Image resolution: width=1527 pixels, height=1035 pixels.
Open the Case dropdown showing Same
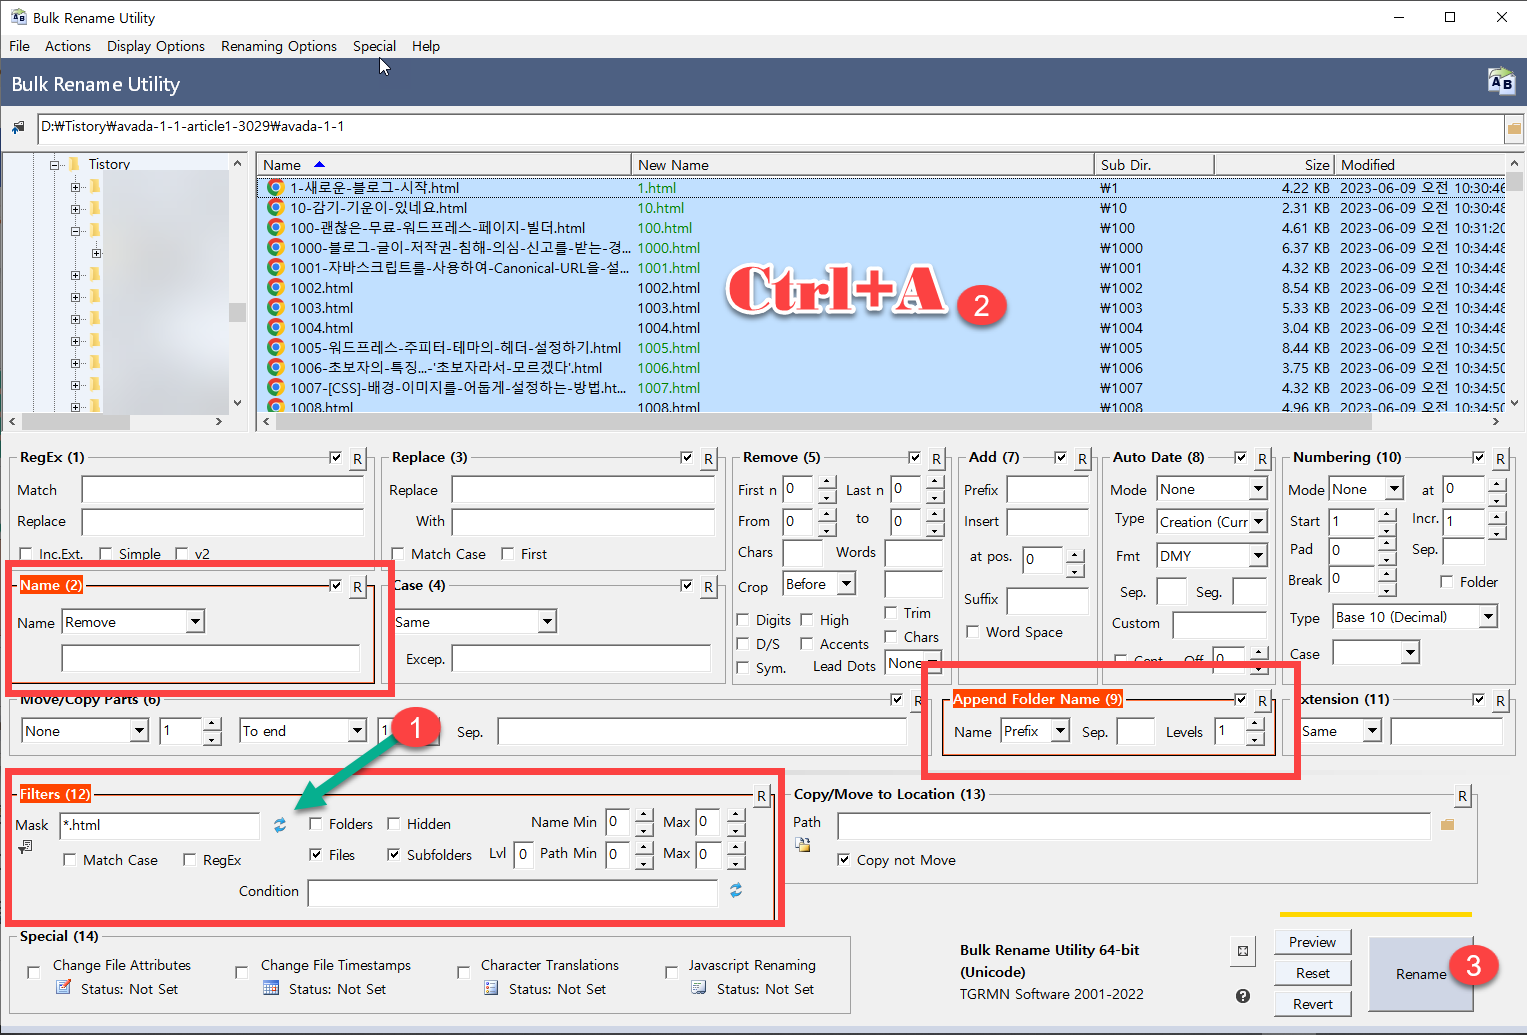click(x=547, y=622)
